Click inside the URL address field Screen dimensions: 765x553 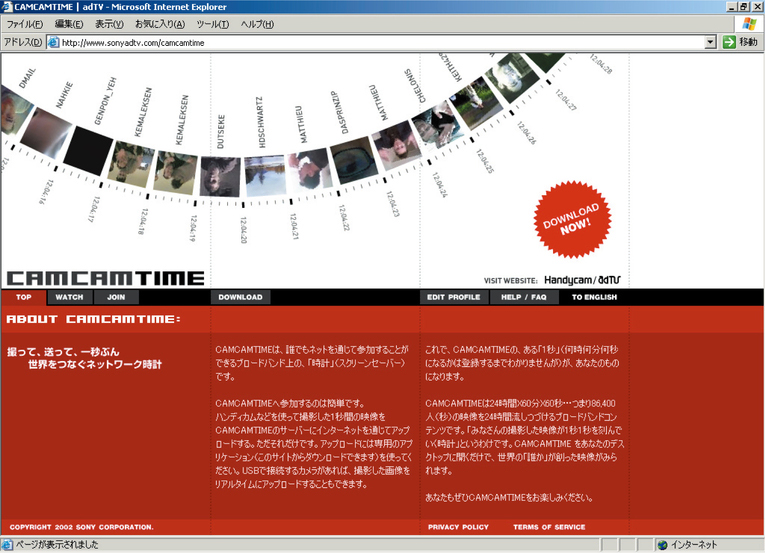[x=380, y=42]
